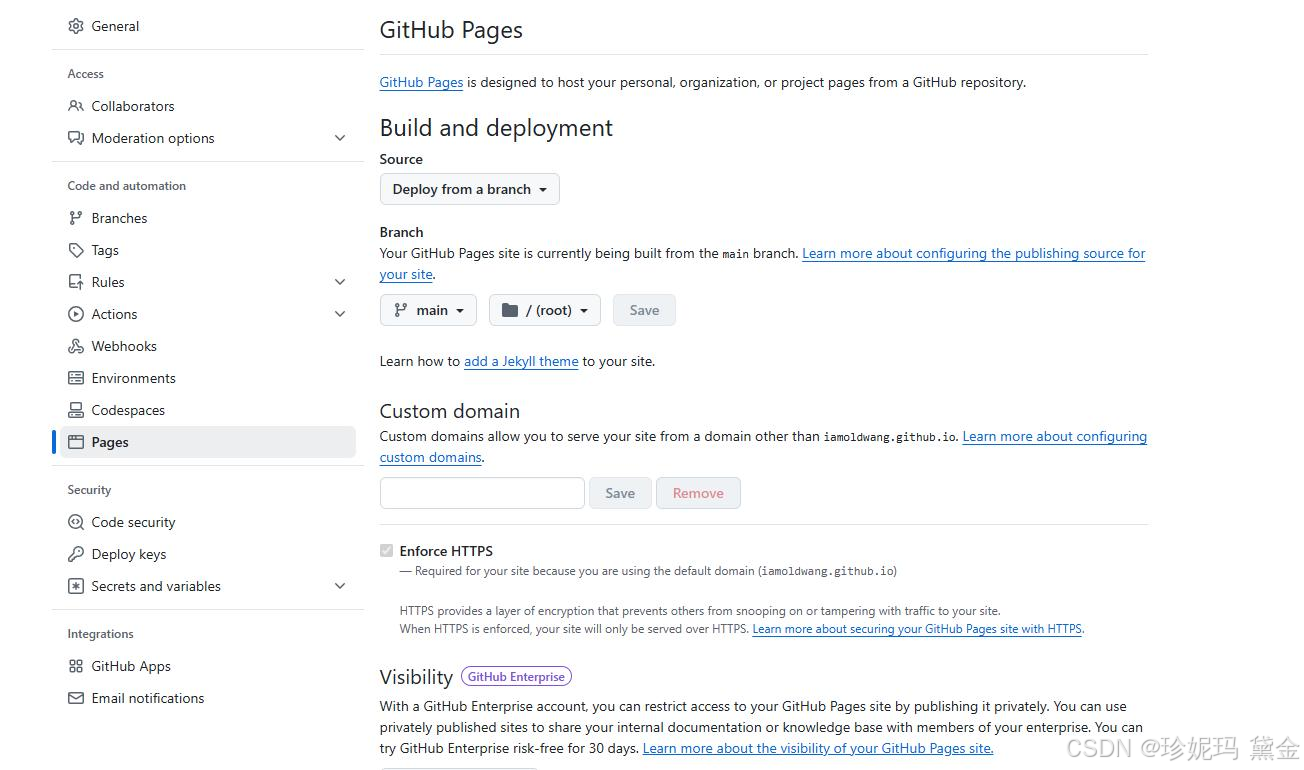Expand the Rules submenu chevron

(340, 282)
